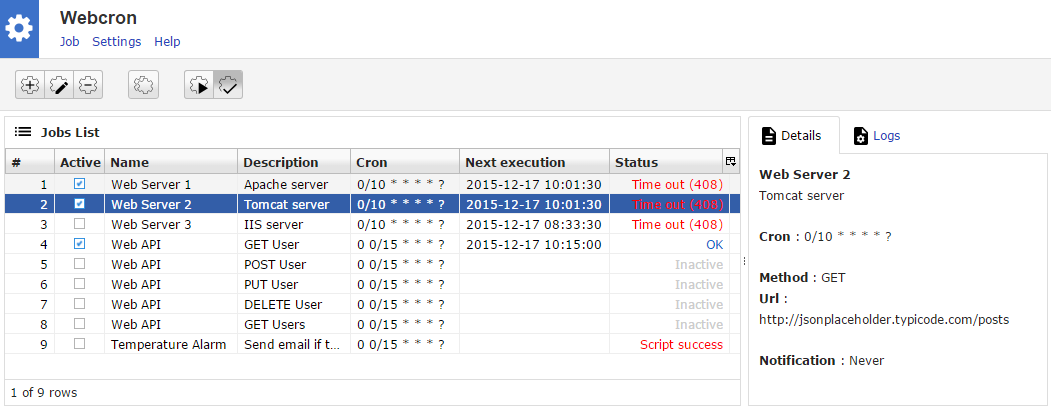Click the add job gear-plus icon
Image resolution: width=1051 pixels, height=408 pixels.
click(x=30, y=86)
